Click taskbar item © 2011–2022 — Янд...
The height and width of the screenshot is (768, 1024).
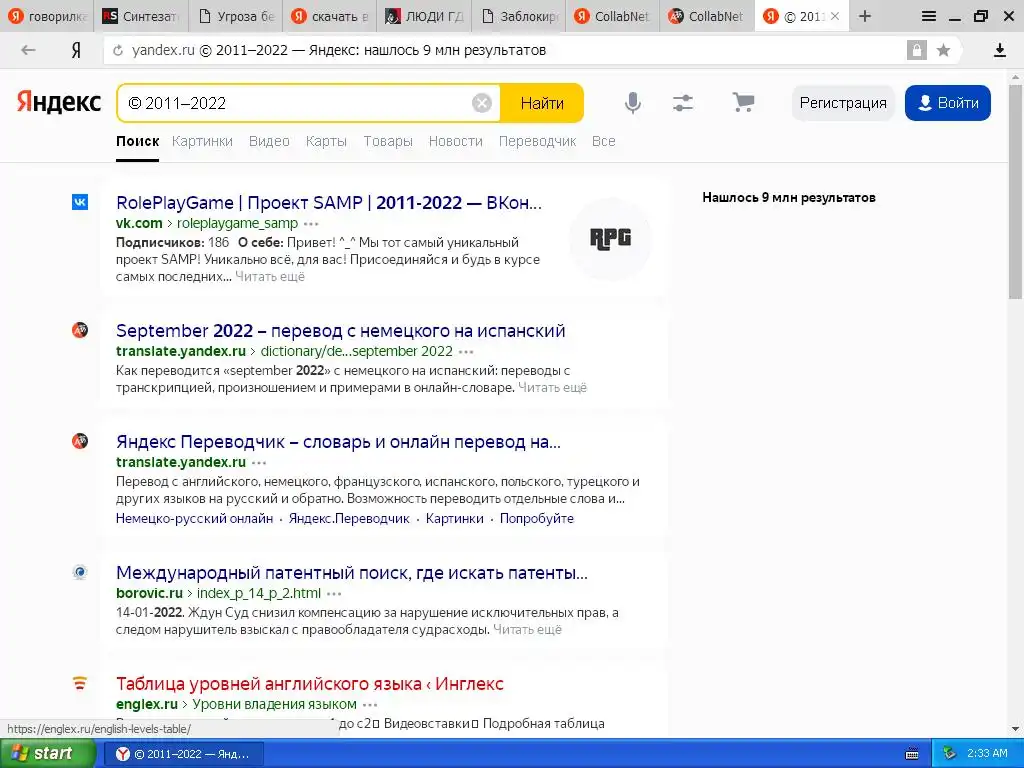pos(185,754)
